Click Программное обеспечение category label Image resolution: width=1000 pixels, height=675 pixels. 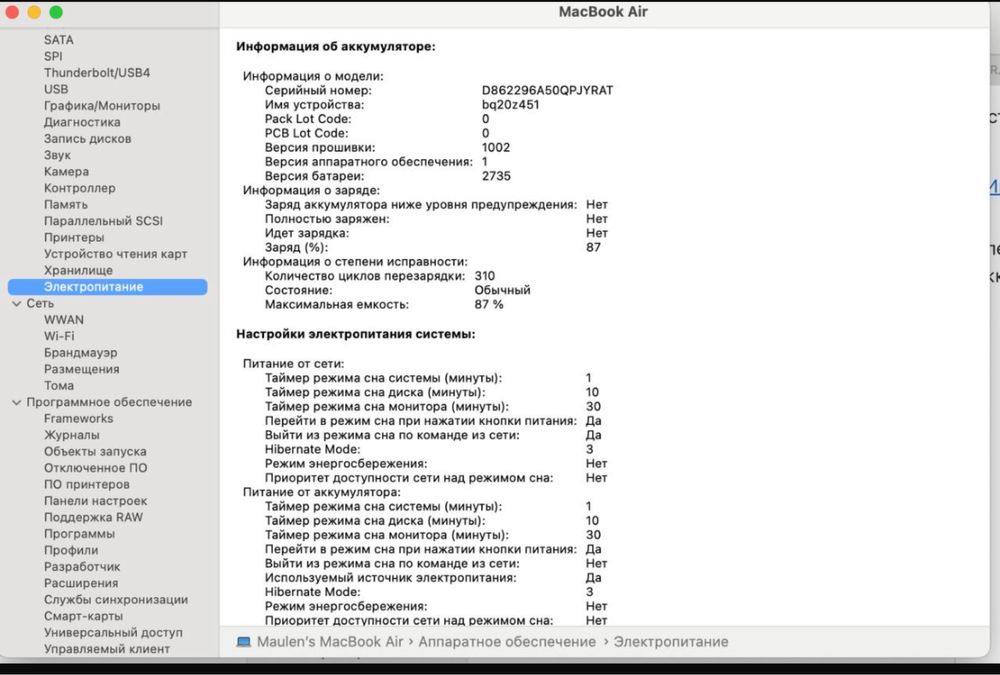coord(109,403)
